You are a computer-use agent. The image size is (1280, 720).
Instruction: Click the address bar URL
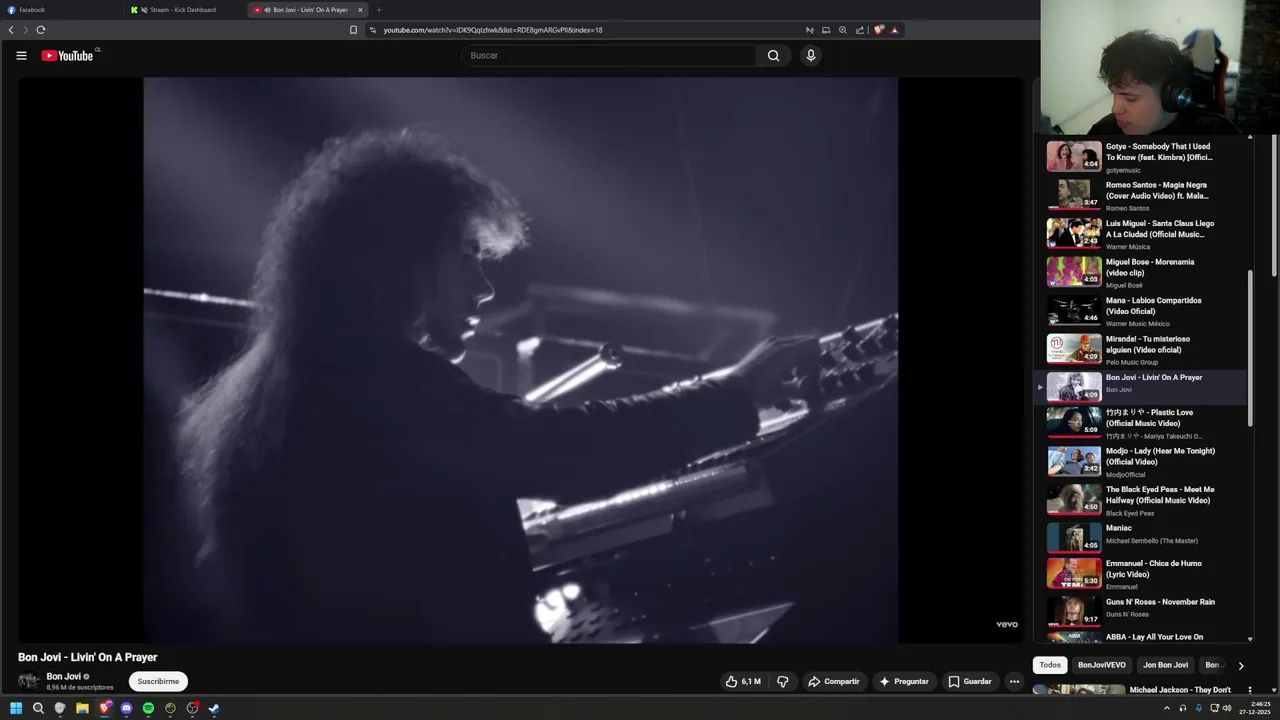tap(493, 30)
